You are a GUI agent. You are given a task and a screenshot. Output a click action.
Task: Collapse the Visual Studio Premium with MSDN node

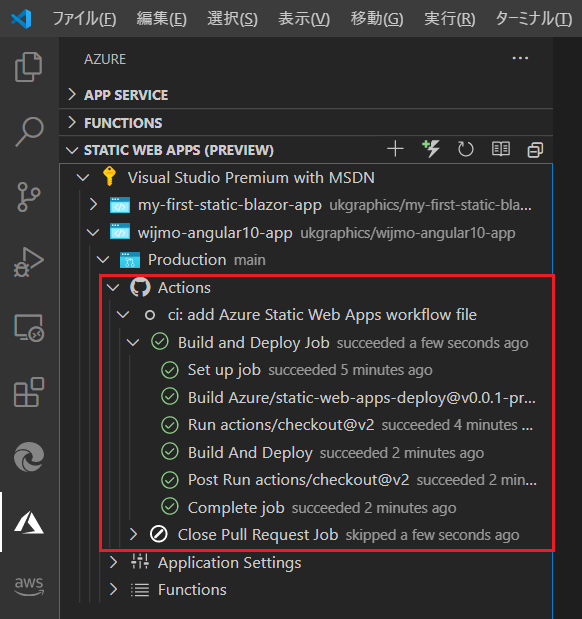coord(83,178)
